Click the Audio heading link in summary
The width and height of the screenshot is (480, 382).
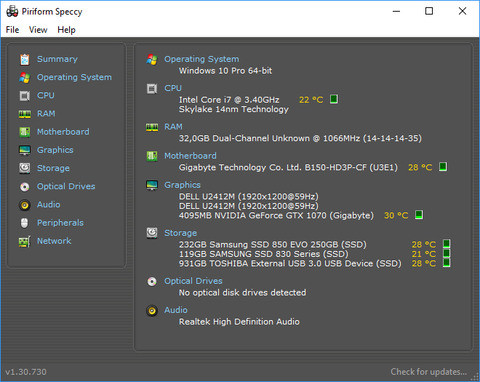tap(176, 310)
